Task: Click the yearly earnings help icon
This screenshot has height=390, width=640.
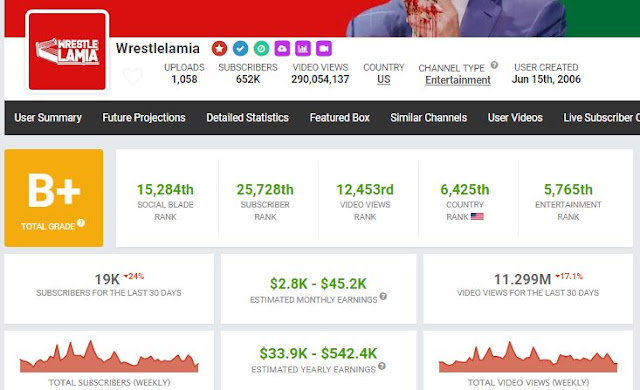Action: pos(382,366)
